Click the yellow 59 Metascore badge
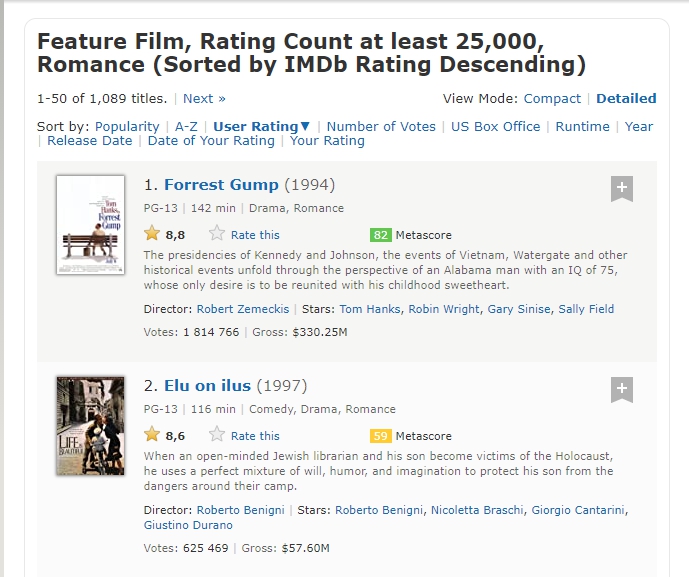The width and height of the screenshot is (689, 577). [x=380, y=436]
